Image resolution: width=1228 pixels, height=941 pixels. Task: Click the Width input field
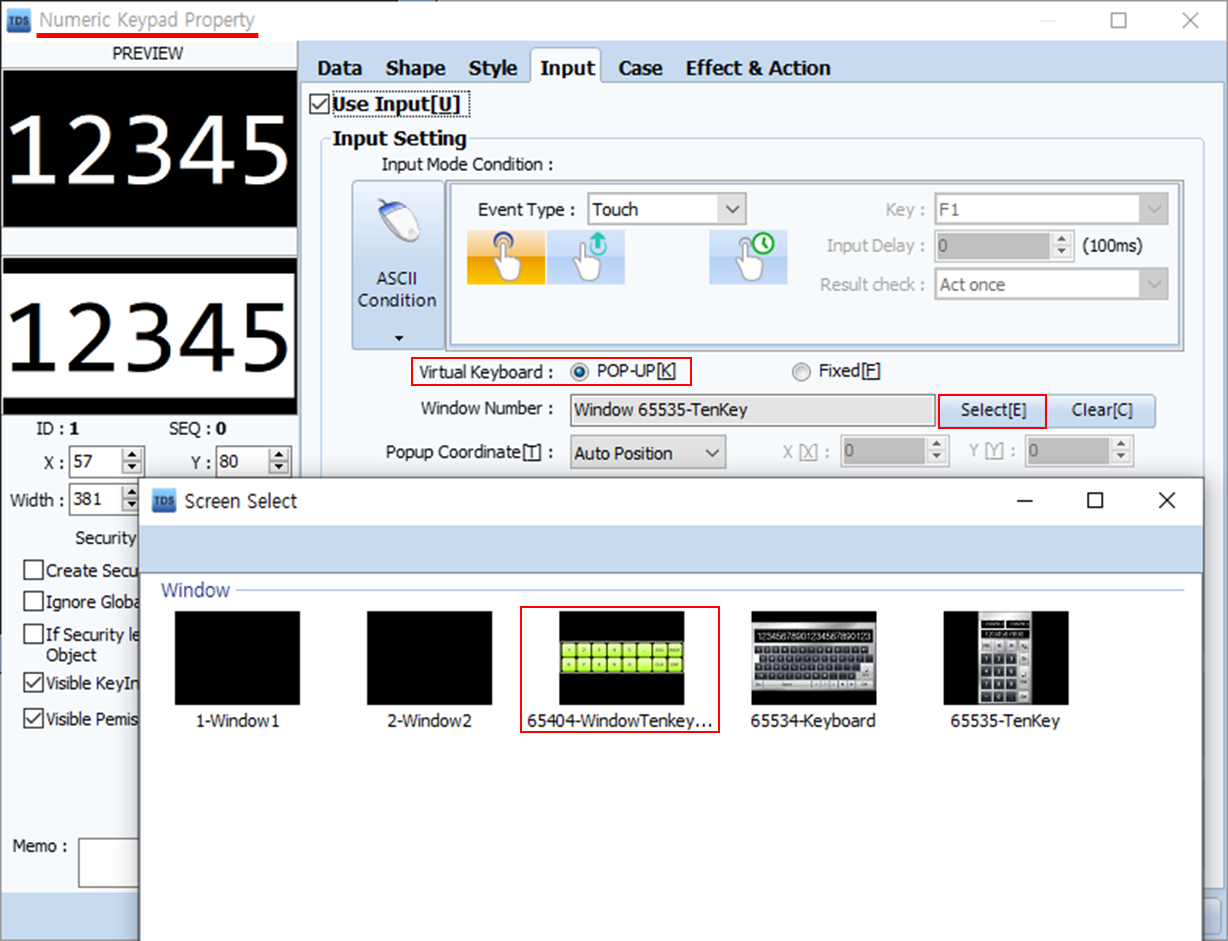(x=96, y=500)
